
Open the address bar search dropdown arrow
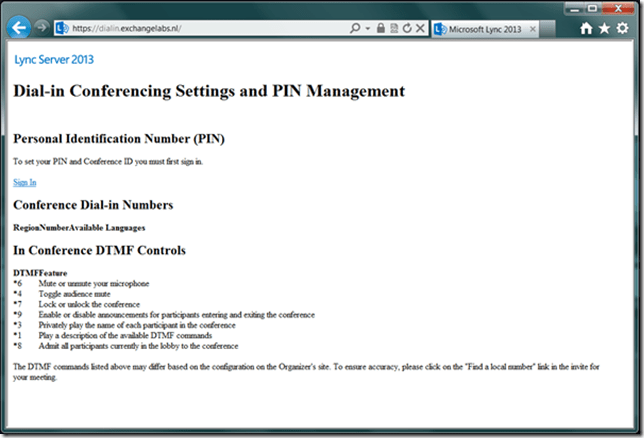368,28
